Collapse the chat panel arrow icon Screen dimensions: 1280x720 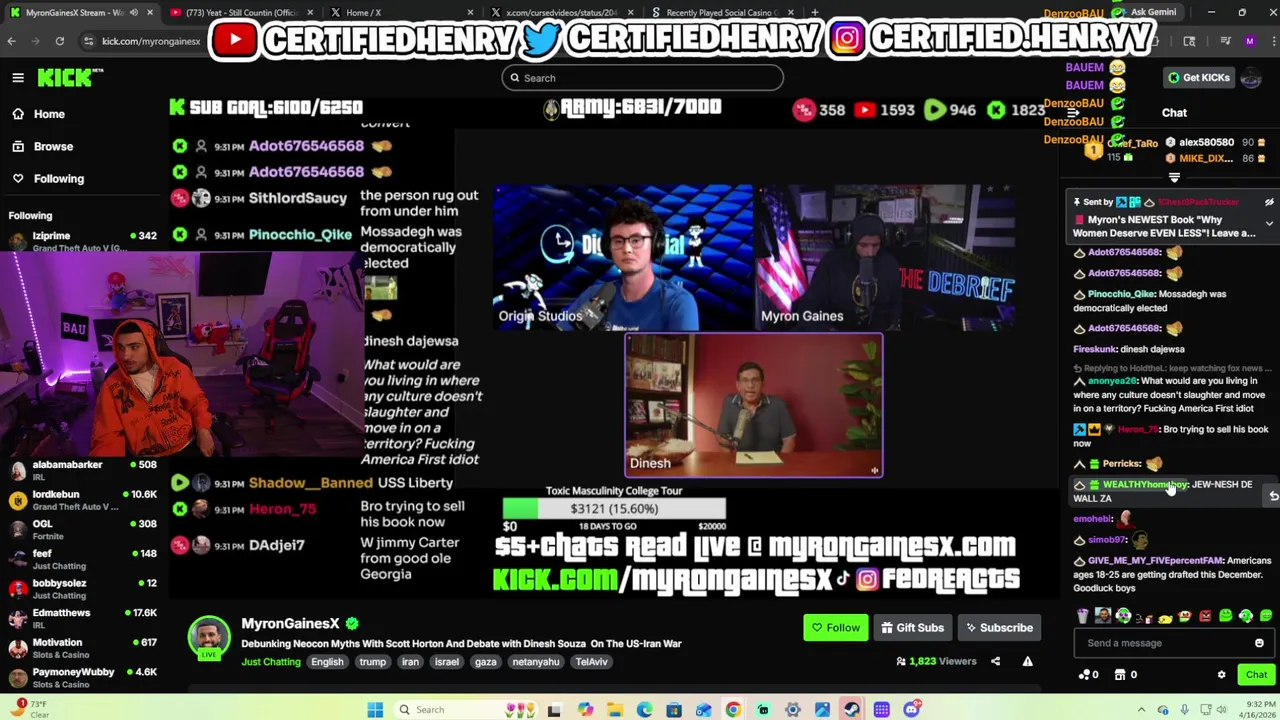click(x=1073, y=113)
